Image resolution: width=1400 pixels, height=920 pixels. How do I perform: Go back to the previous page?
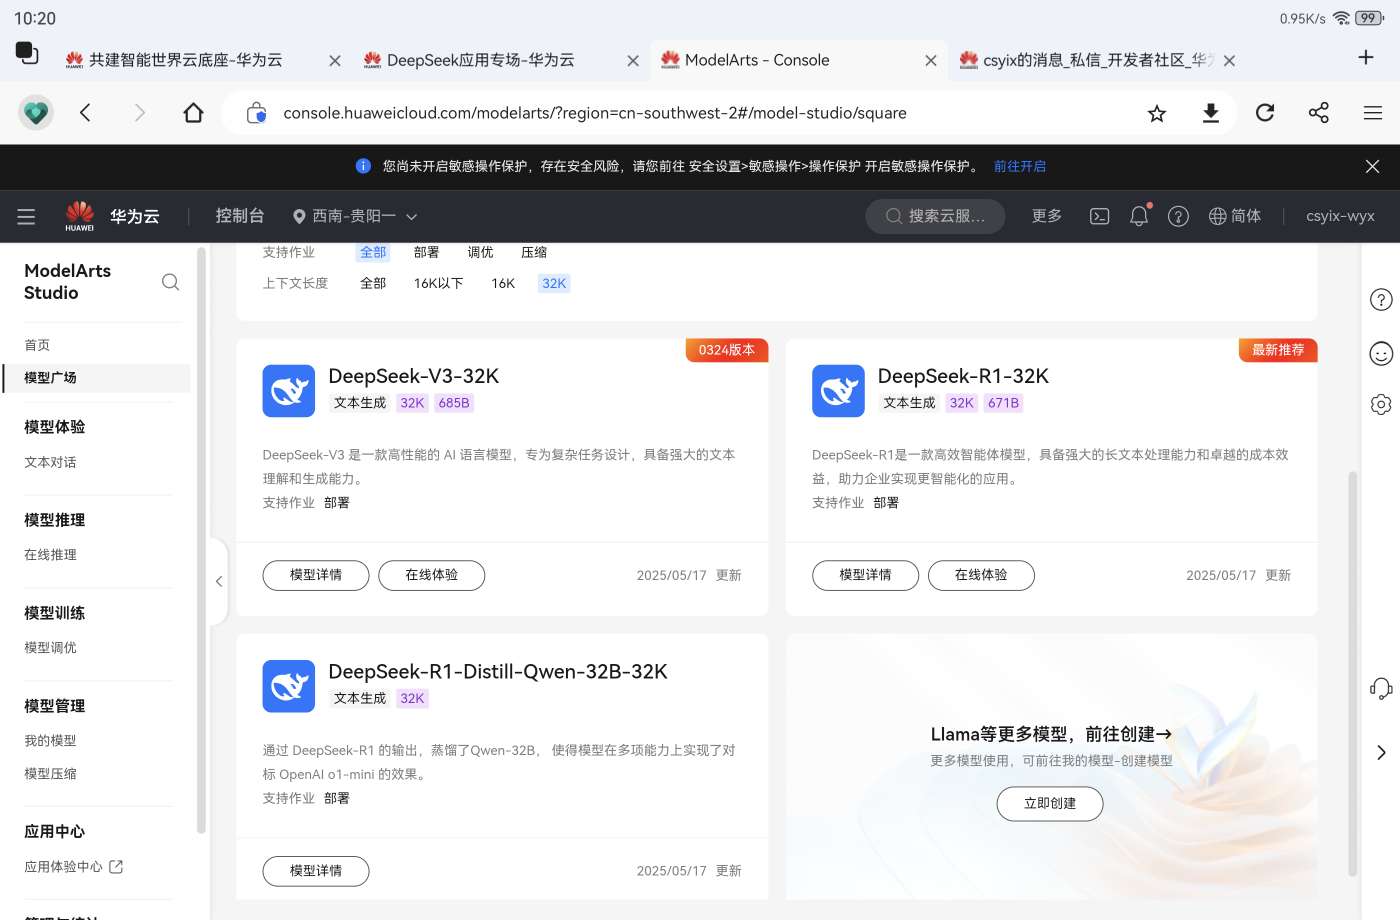pos(86,113)
